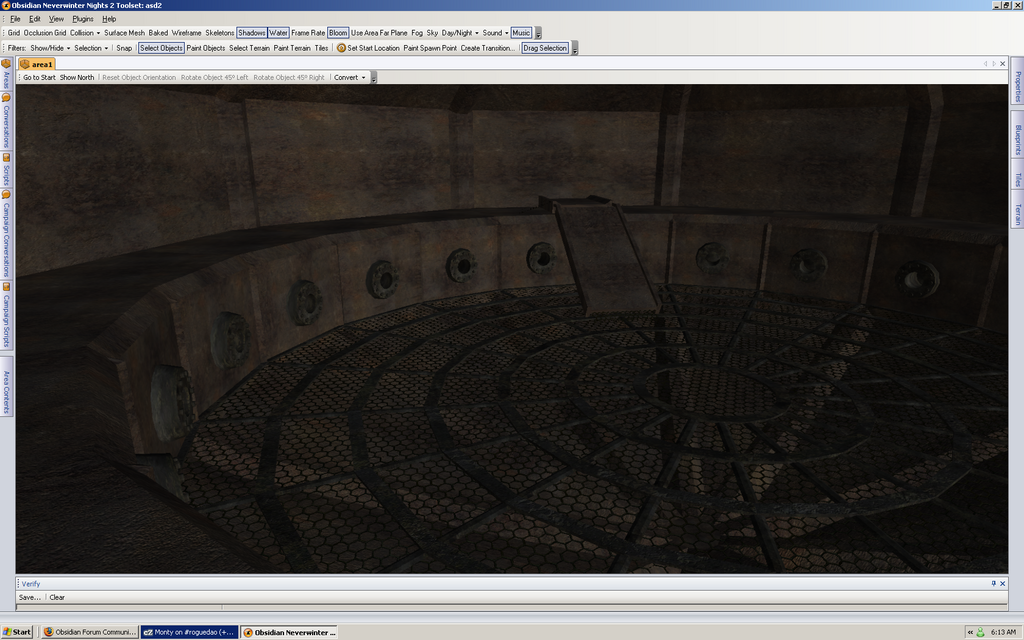The image size is (1024, 640).
Task: Open the Campaign Scripts side panel
Action: [6, 317]
